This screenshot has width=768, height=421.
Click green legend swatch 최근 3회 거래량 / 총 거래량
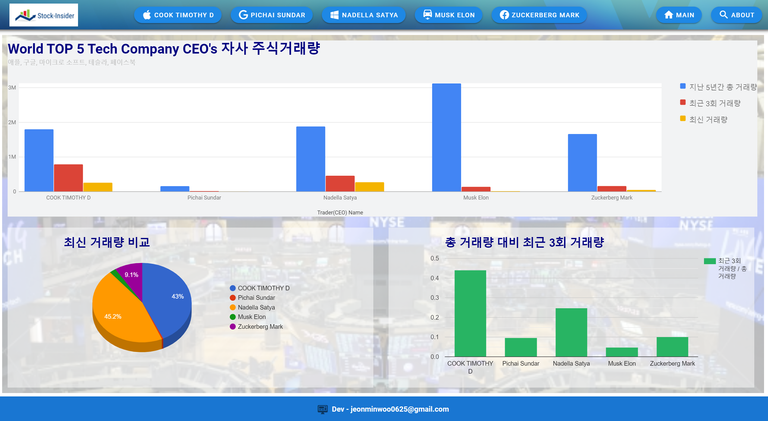tap(710, 261)
